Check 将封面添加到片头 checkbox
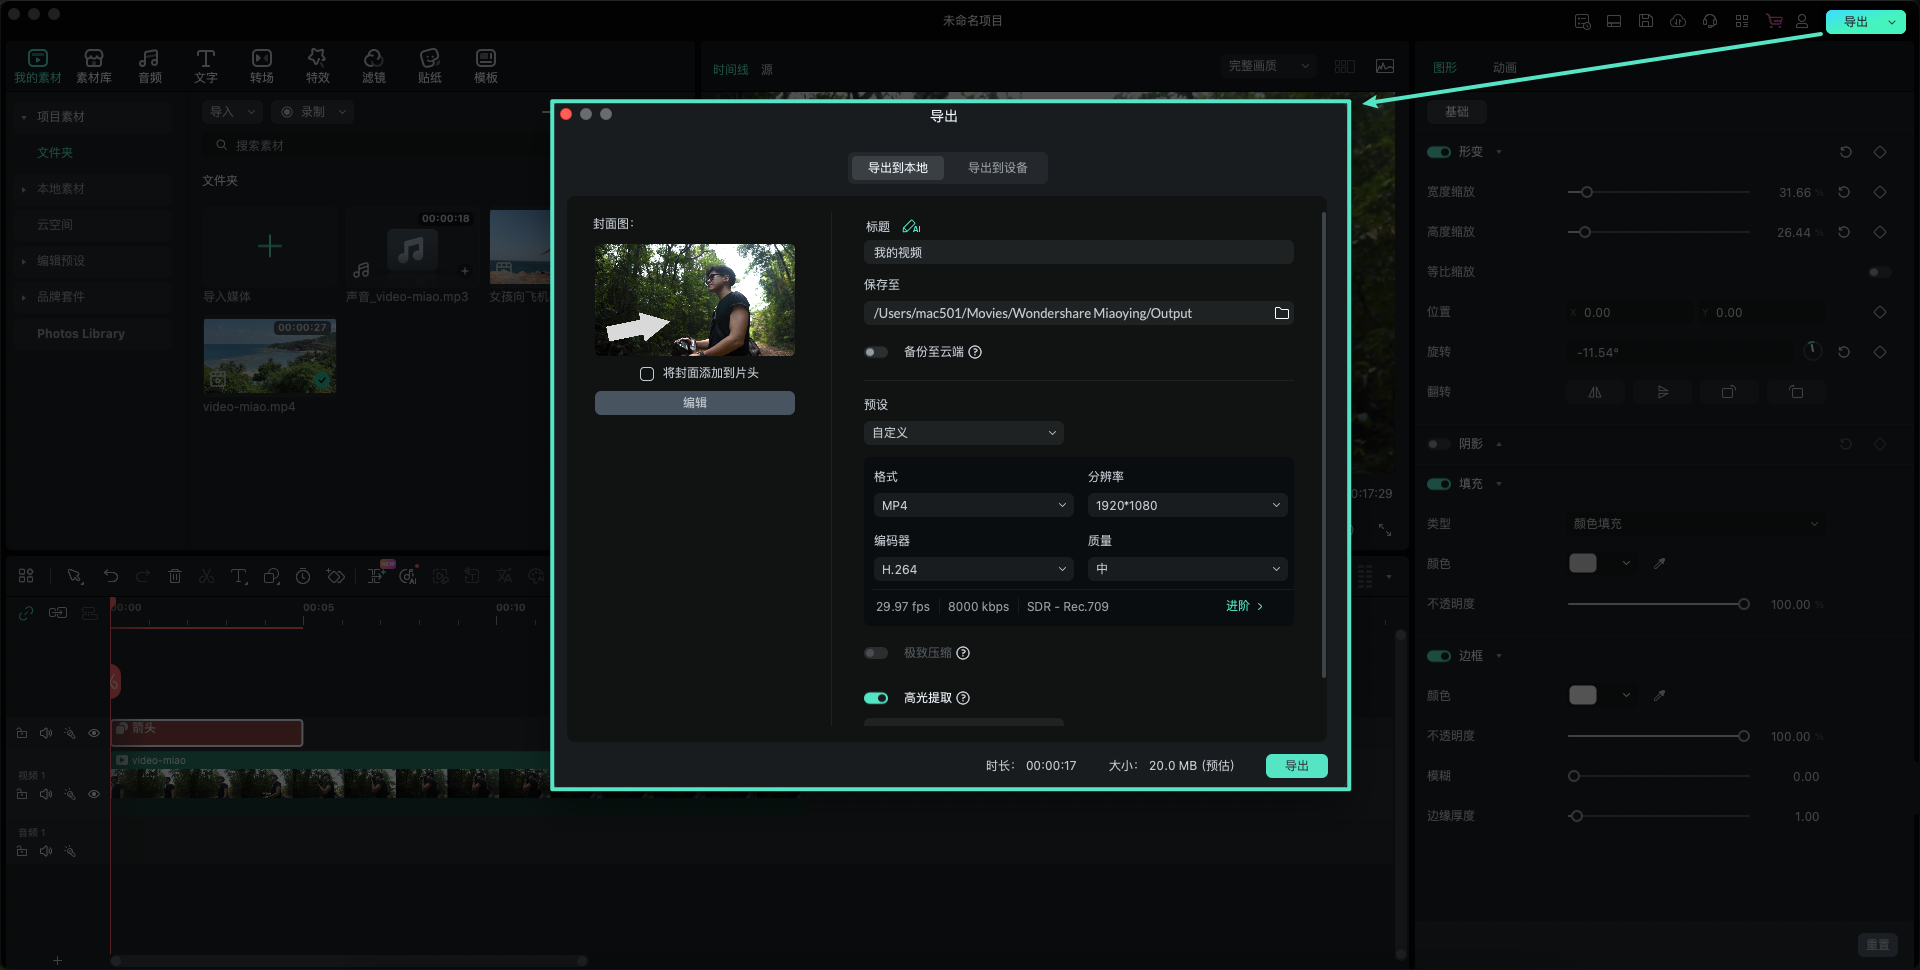Image resolution: width=1920 pixels, height=970 pixels. pos(647,374)
